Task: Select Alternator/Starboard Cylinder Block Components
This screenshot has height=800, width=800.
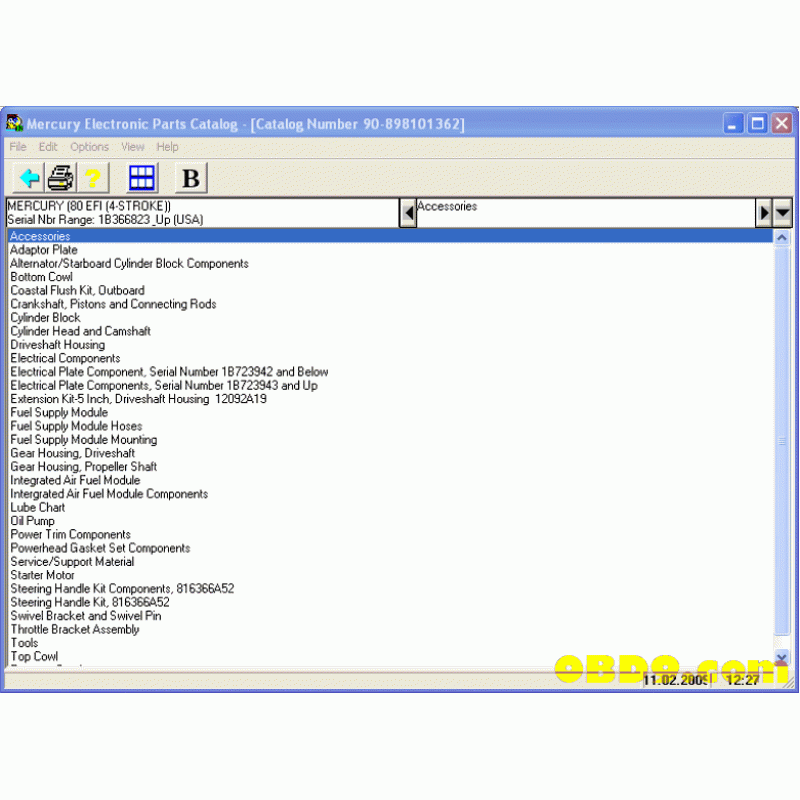Action: (130, 264)
